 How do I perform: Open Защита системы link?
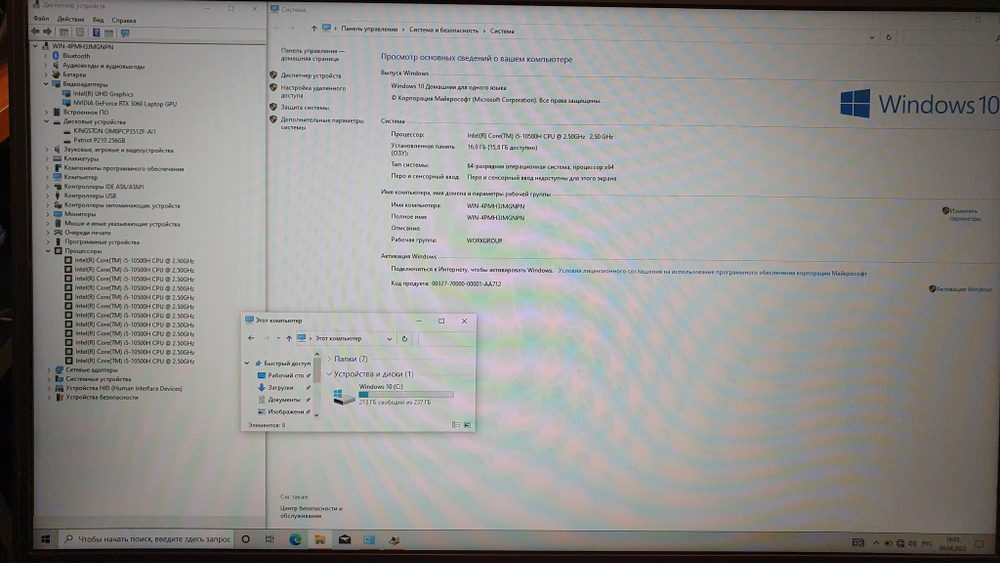[x=305, y=107]
